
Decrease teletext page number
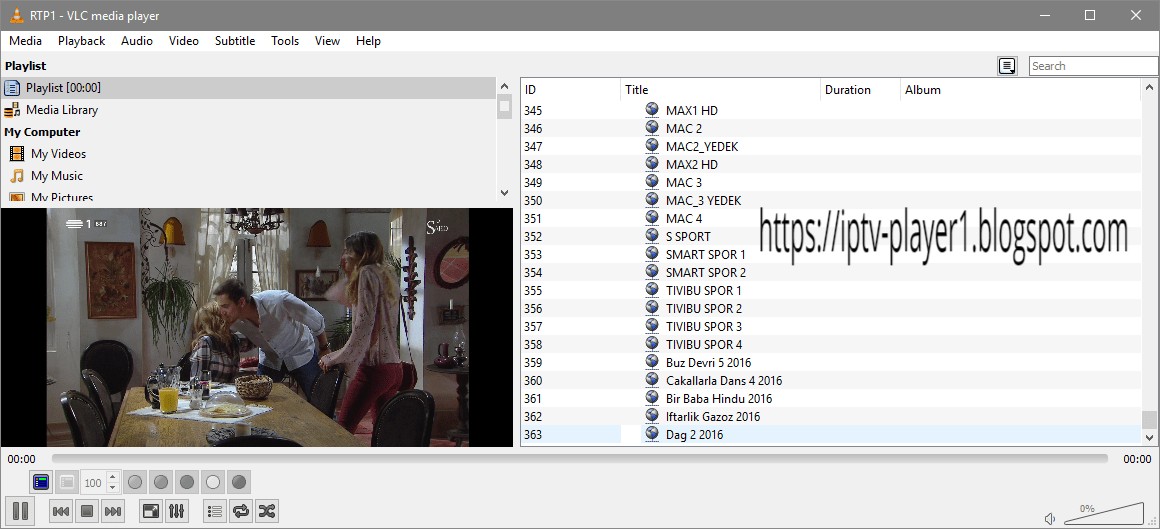click(112, 488)
